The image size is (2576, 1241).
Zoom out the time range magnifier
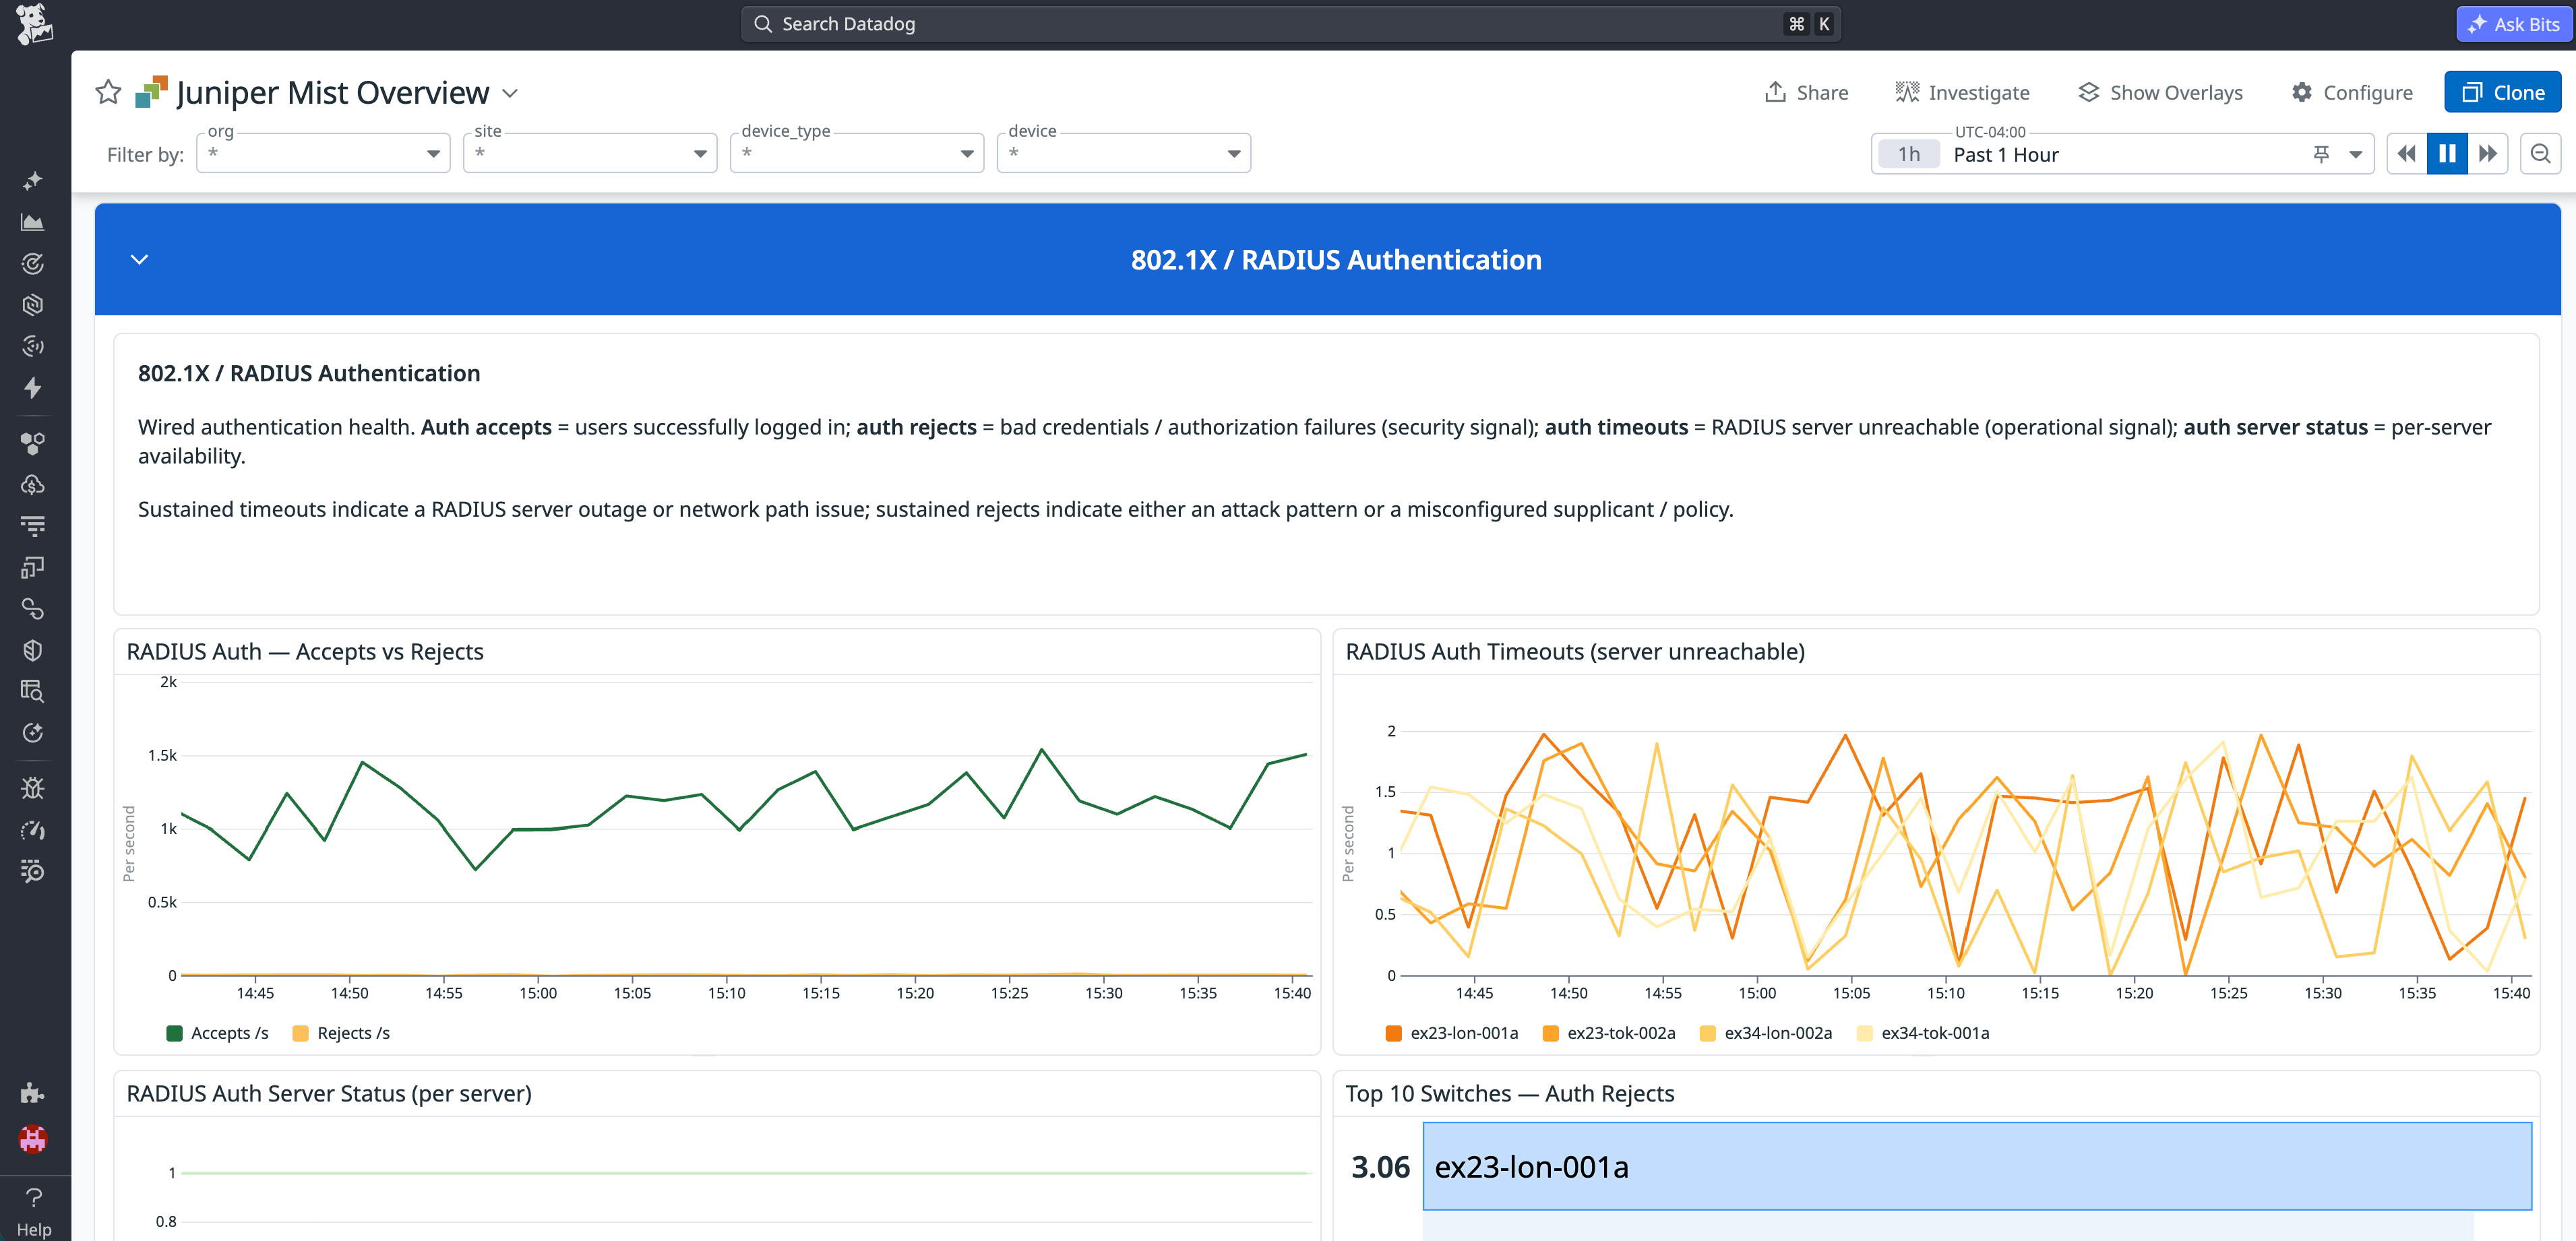(2540, 154)
